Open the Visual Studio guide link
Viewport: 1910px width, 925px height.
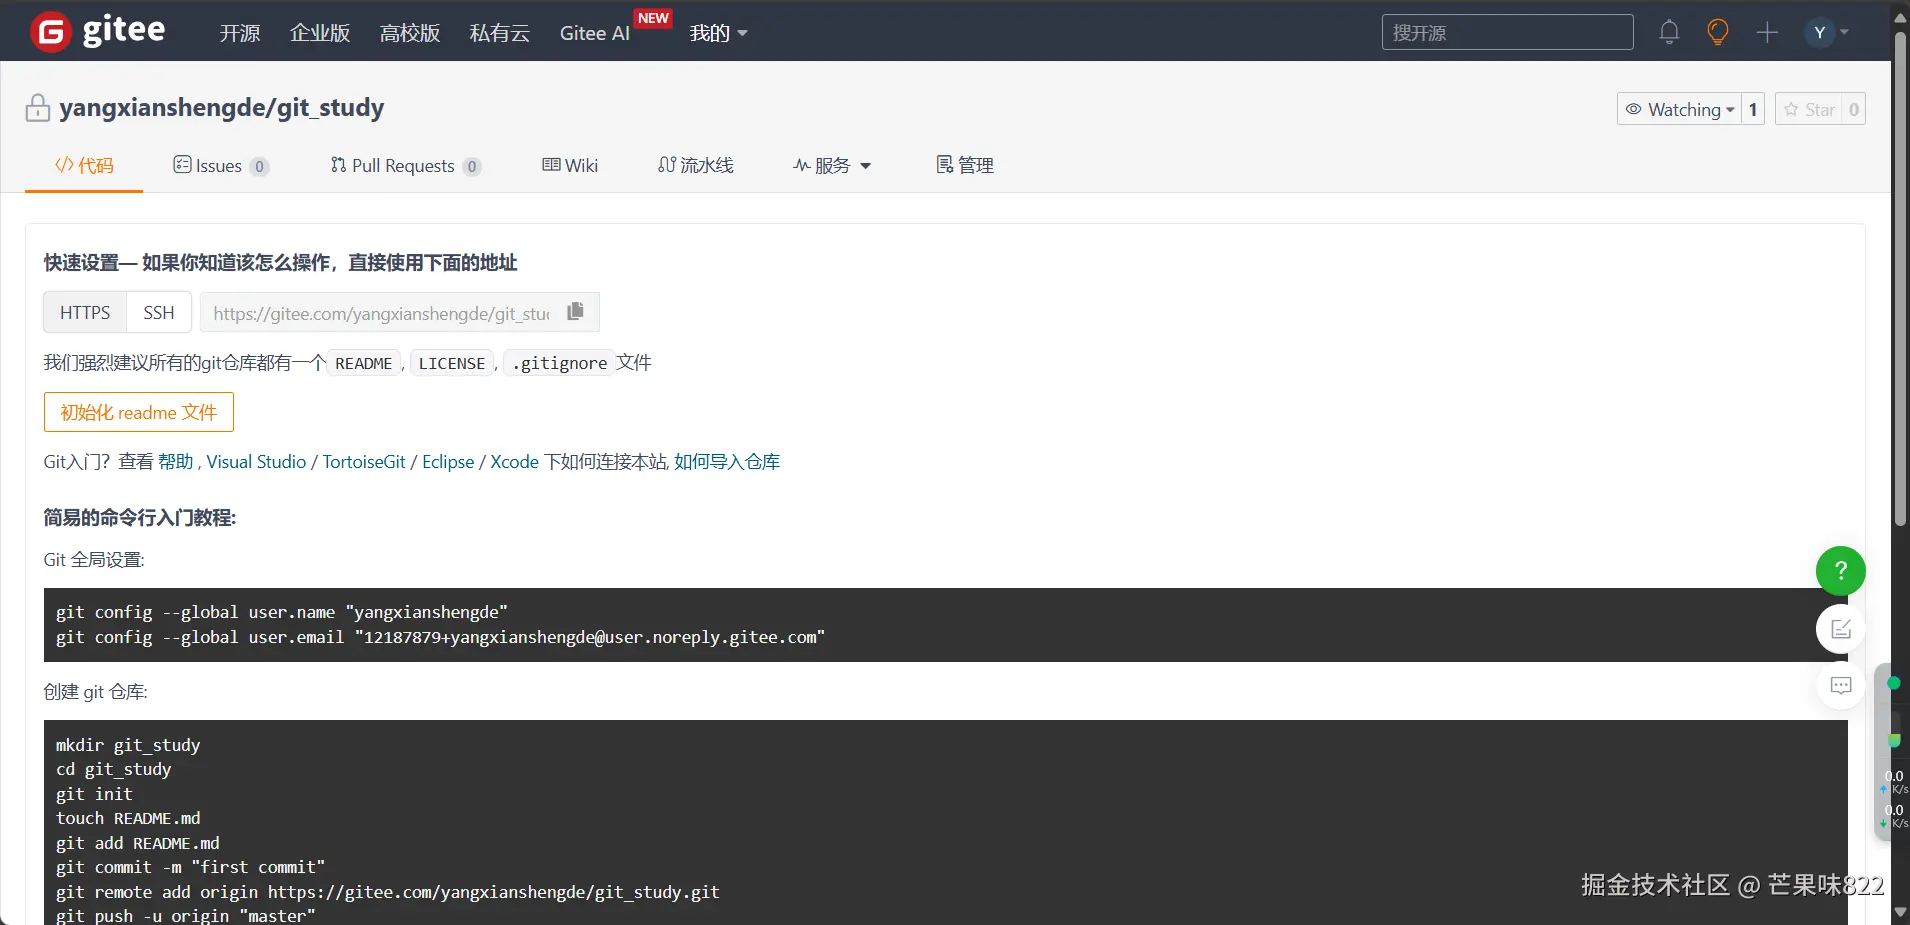tap(256, 462)
